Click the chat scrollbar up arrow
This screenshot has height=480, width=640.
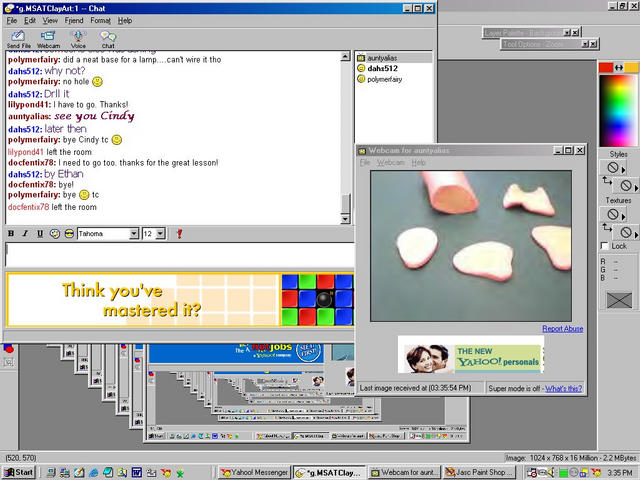(345, 56)
